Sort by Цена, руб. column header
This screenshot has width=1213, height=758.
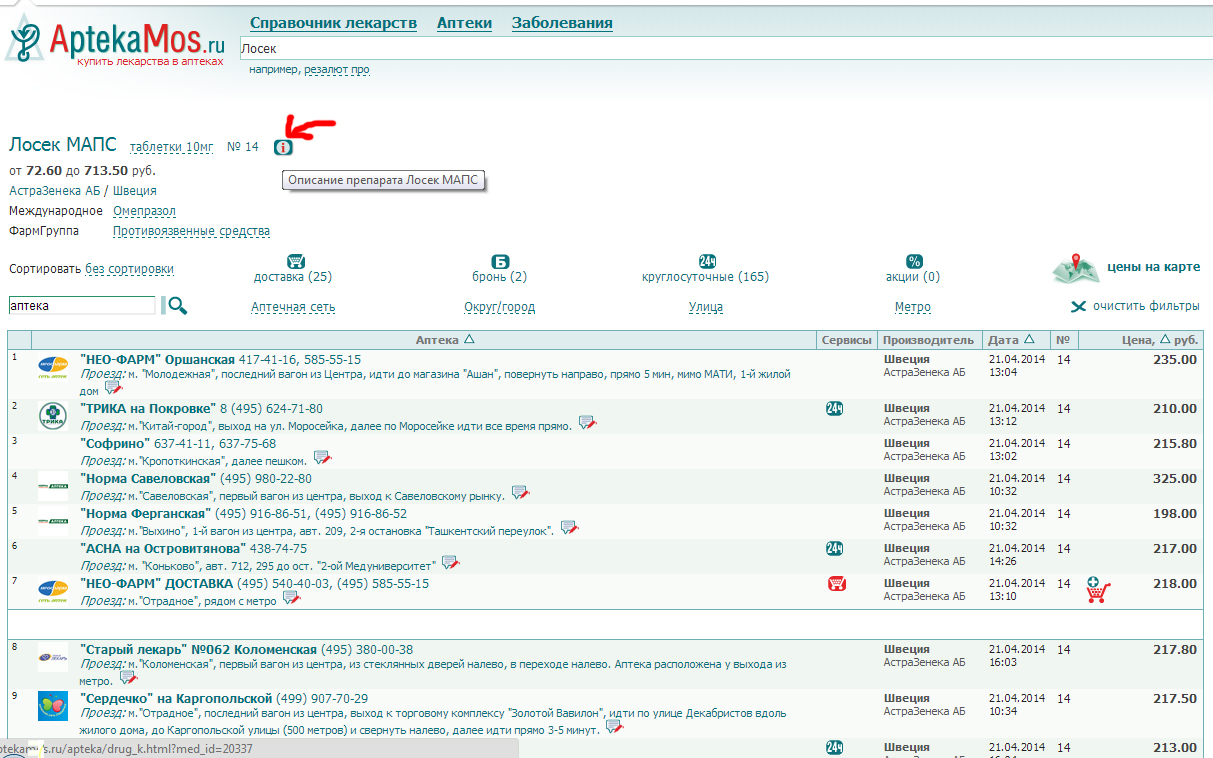1158,340
